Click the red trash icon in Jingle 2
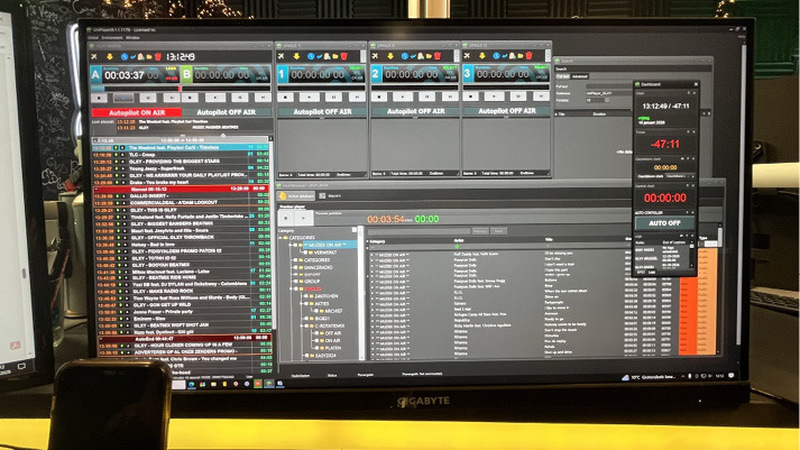Image resolution: width=800 pixels, height=450 pixels. click(x=437, y=56)
